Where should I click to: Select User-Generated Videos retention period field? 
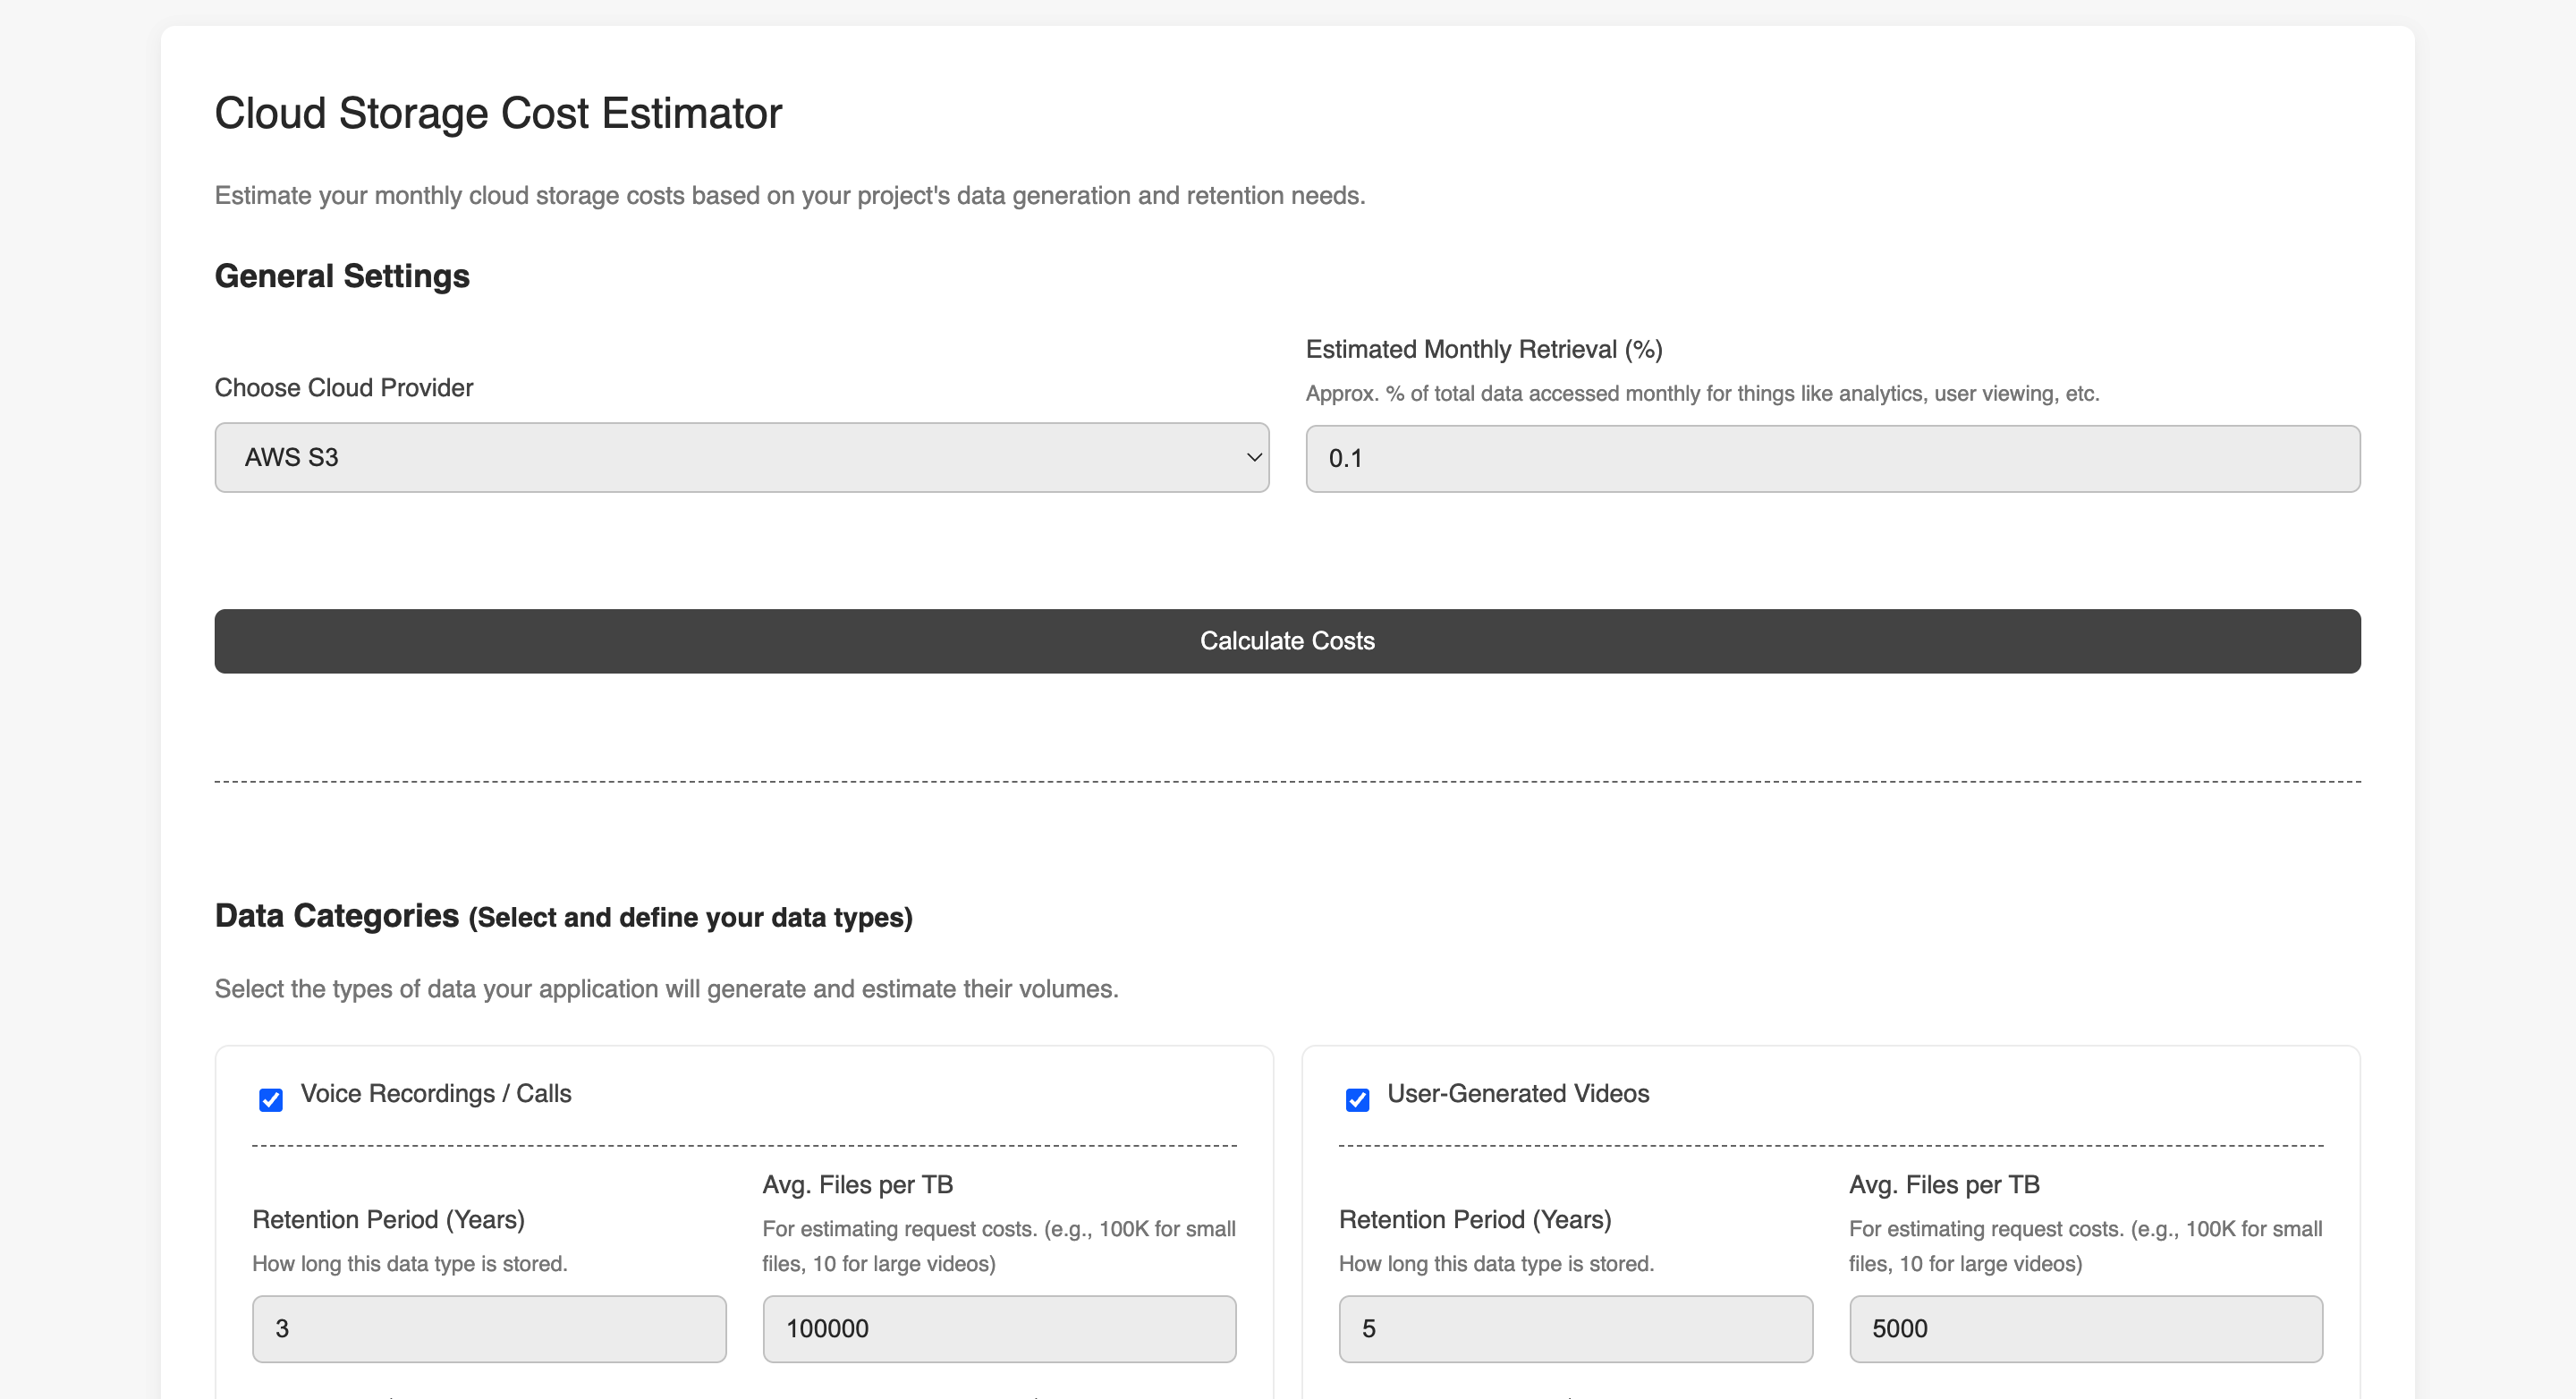click(1575, 1329)
